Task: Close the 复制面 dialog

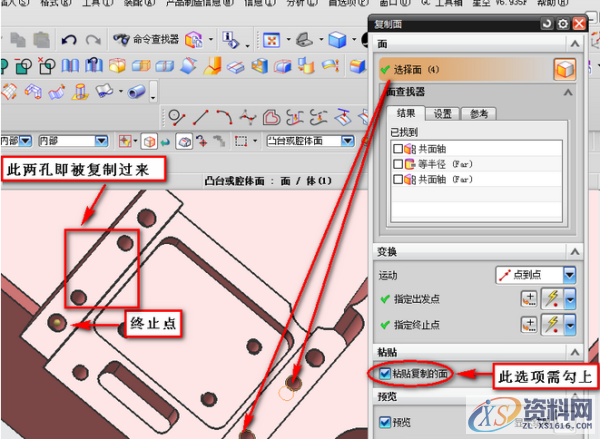Action: tap(579, 24)
